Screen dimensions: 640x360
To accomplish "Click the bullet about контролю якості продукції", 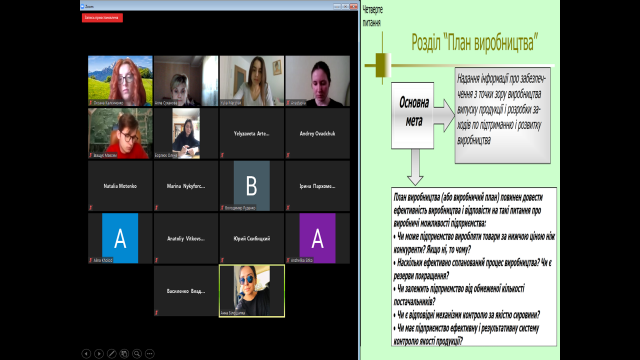I will [x=467, y=334].
